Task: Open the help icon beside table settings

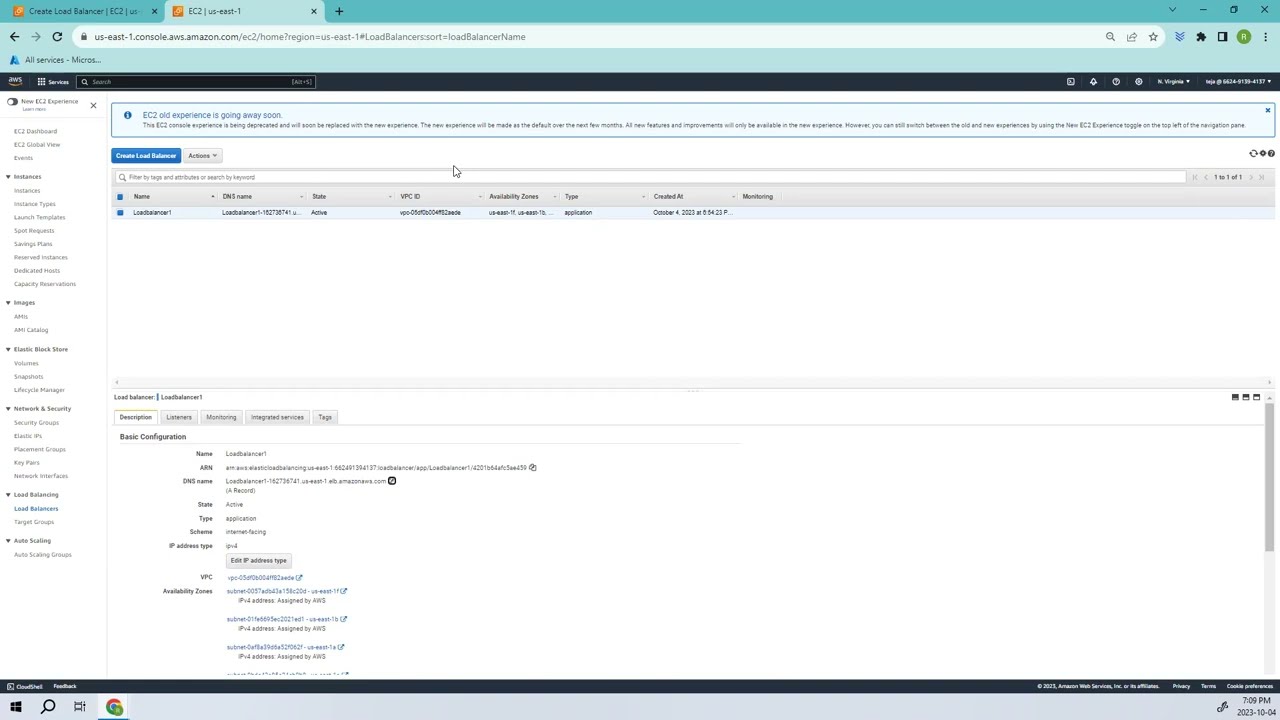Action: [1271, 154]
